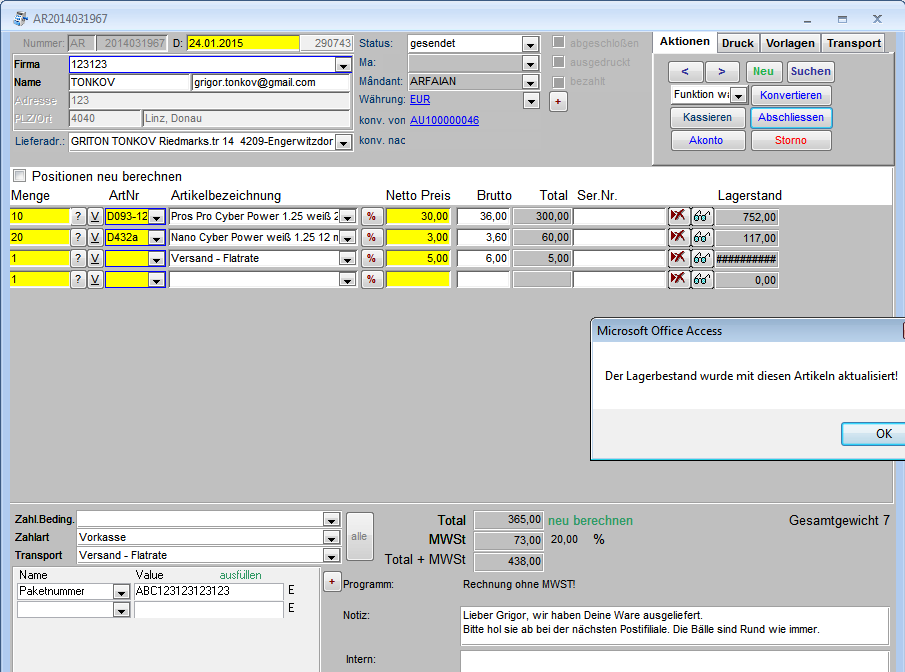This screenshot has width=905, height=672.
Task: View details glasses icon for Nano Cyber Power
Action: click(x=702, y=238)
